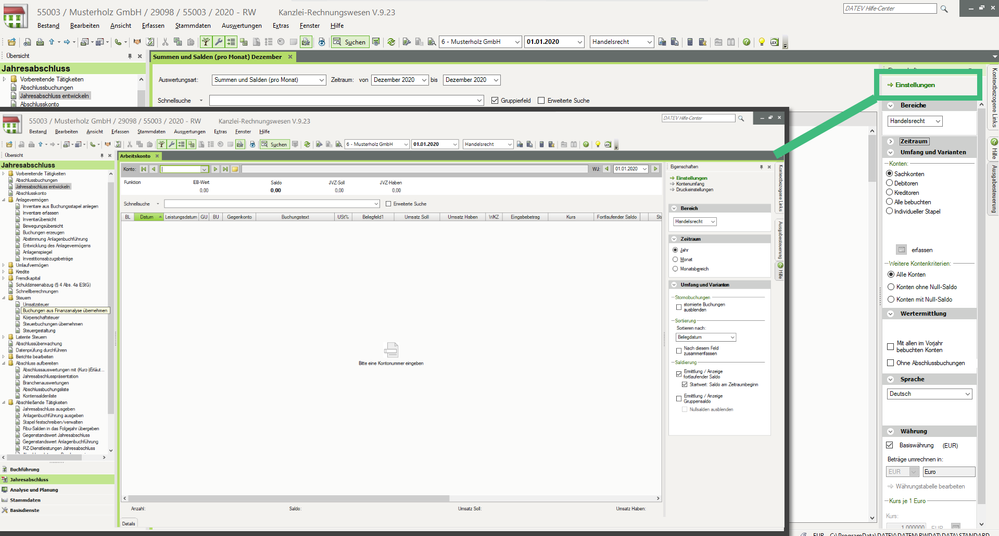Click the tree icon in back window toolbar

click(206, 42)
